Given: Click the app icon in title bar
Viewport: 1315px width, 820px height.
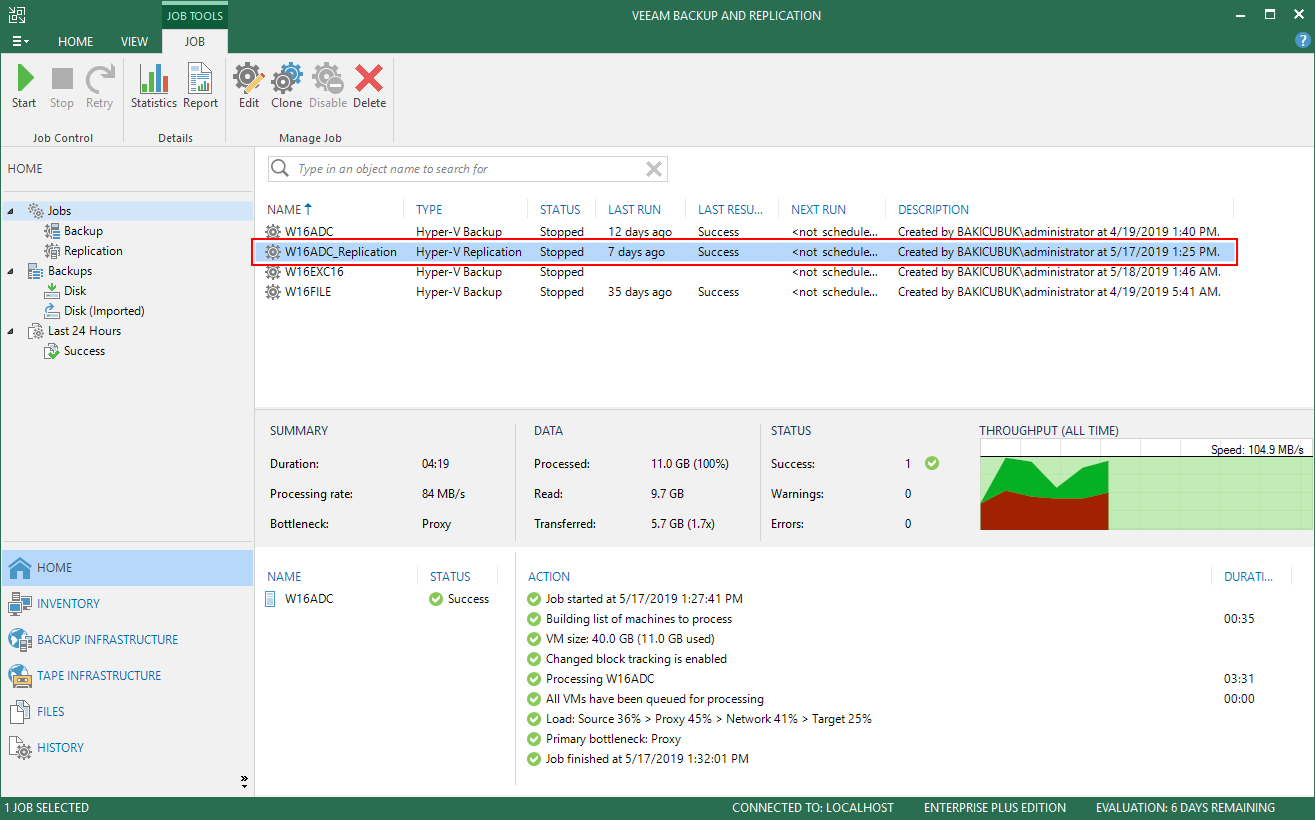Looking at the screenshot, I should click(x=17, y=15).
